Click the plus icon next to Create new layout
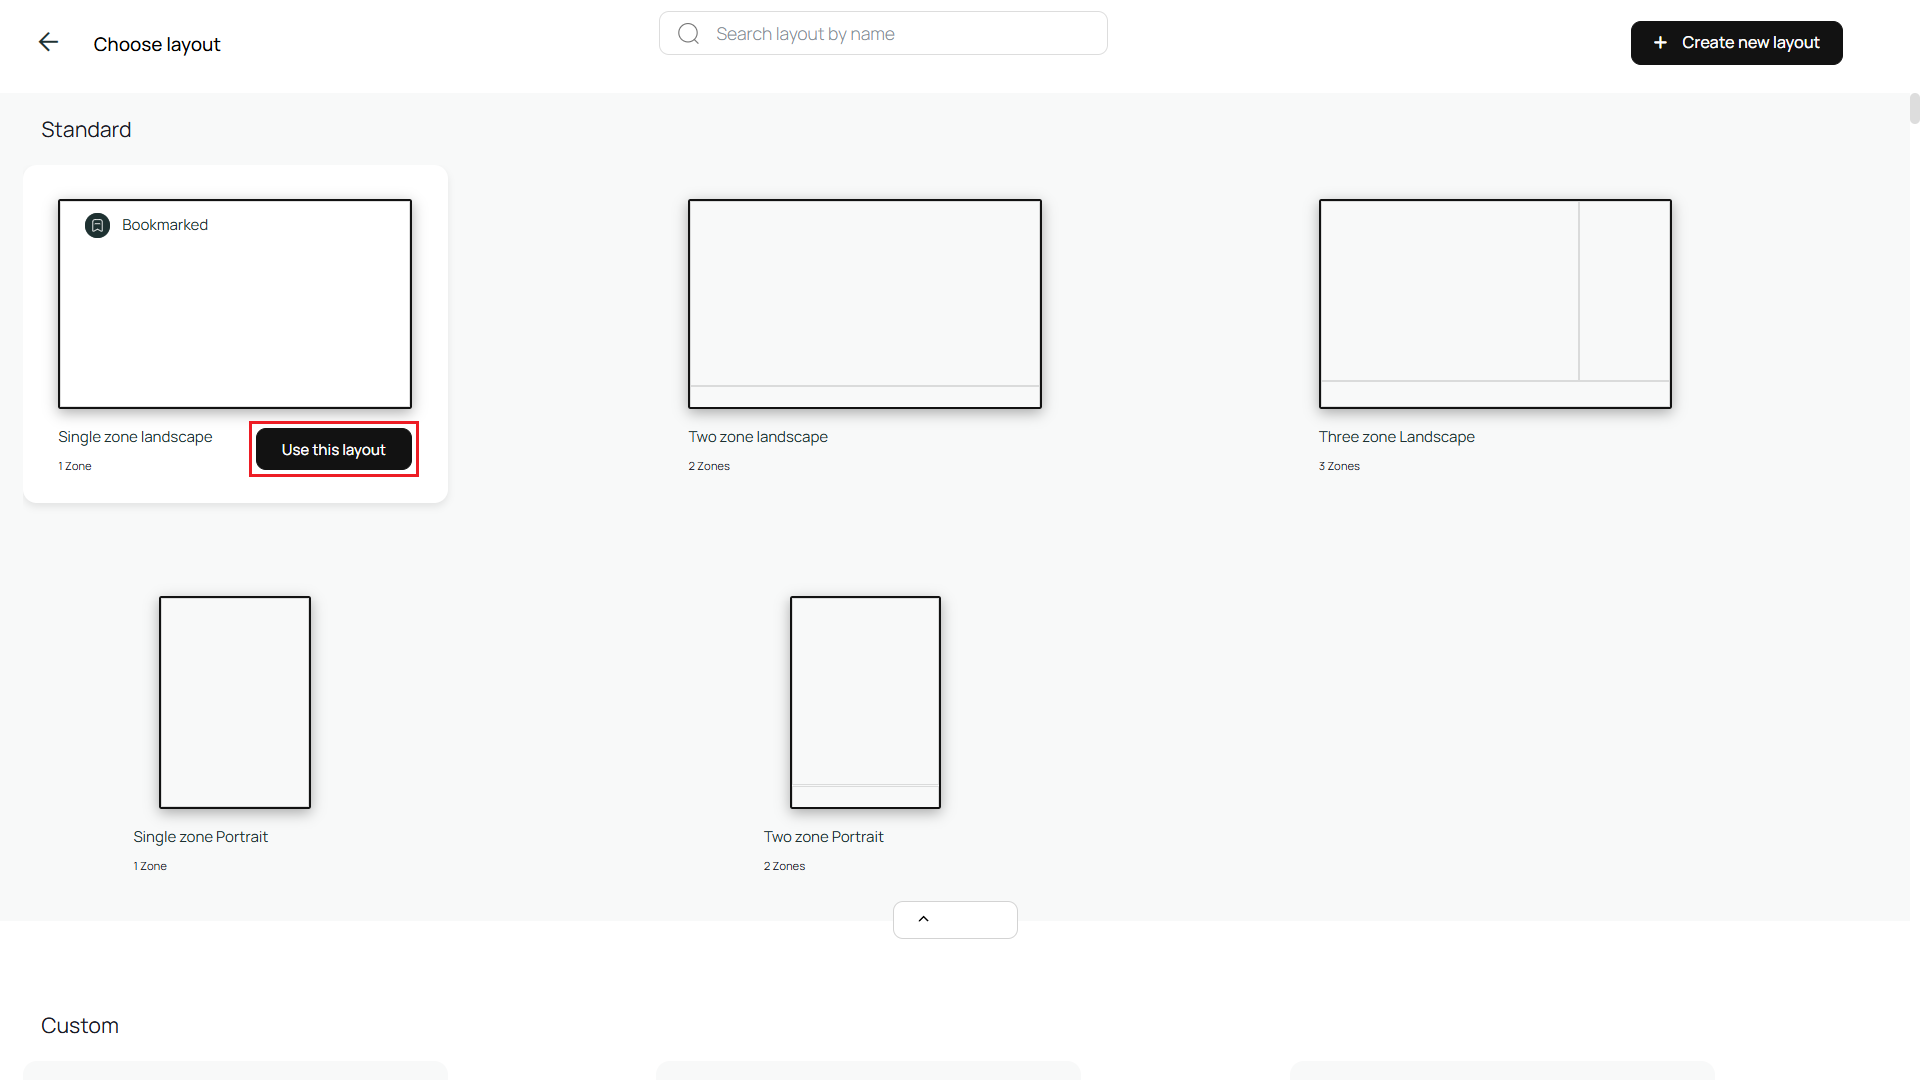 (1660, 42)
